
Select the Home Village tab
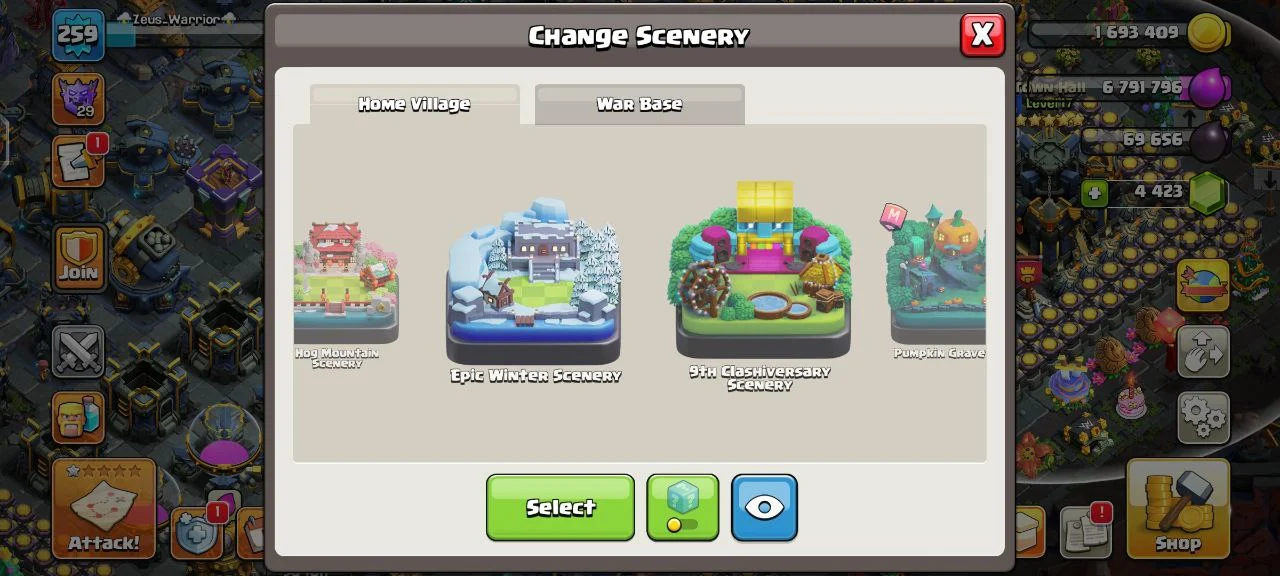[414, 104]
